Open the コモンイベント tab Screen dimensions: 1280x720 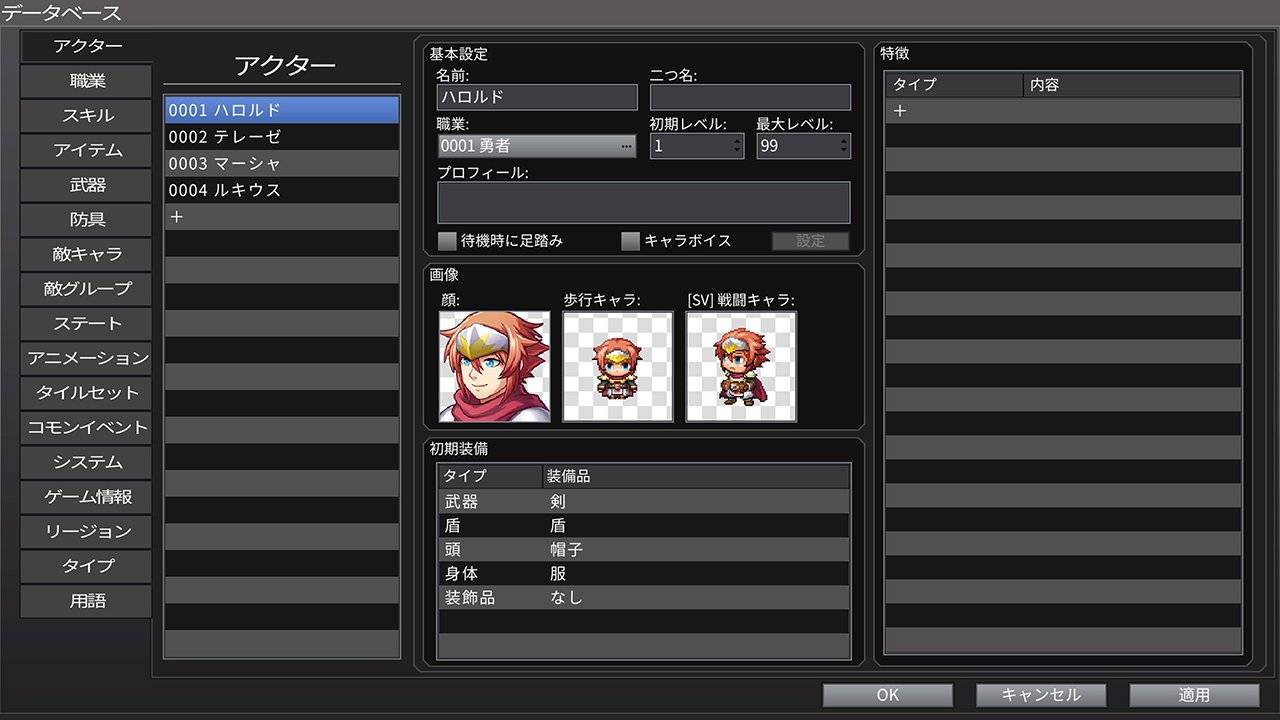pos(86,427)
